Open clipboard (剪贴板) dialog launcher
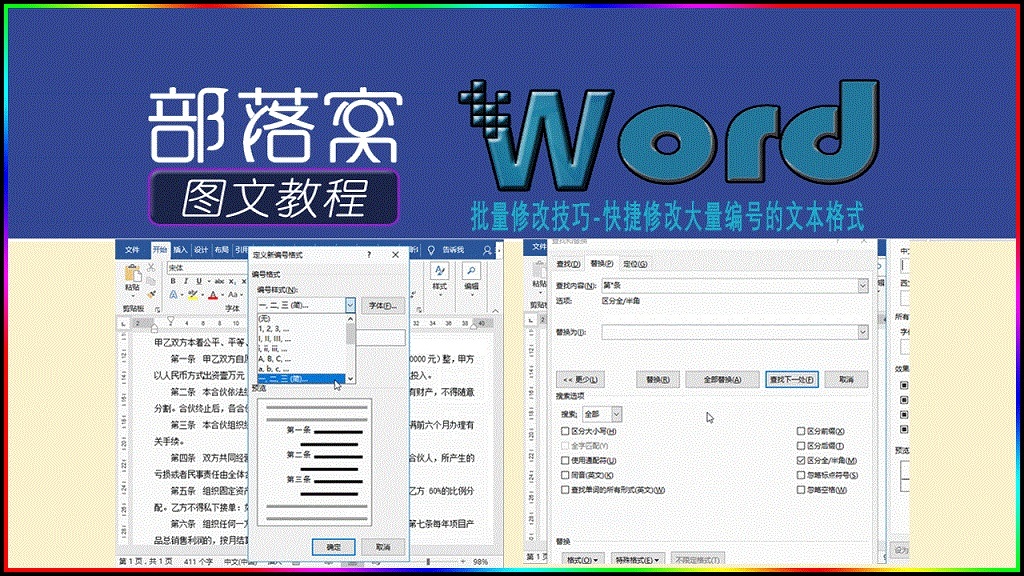 click(x=157, y=309)
